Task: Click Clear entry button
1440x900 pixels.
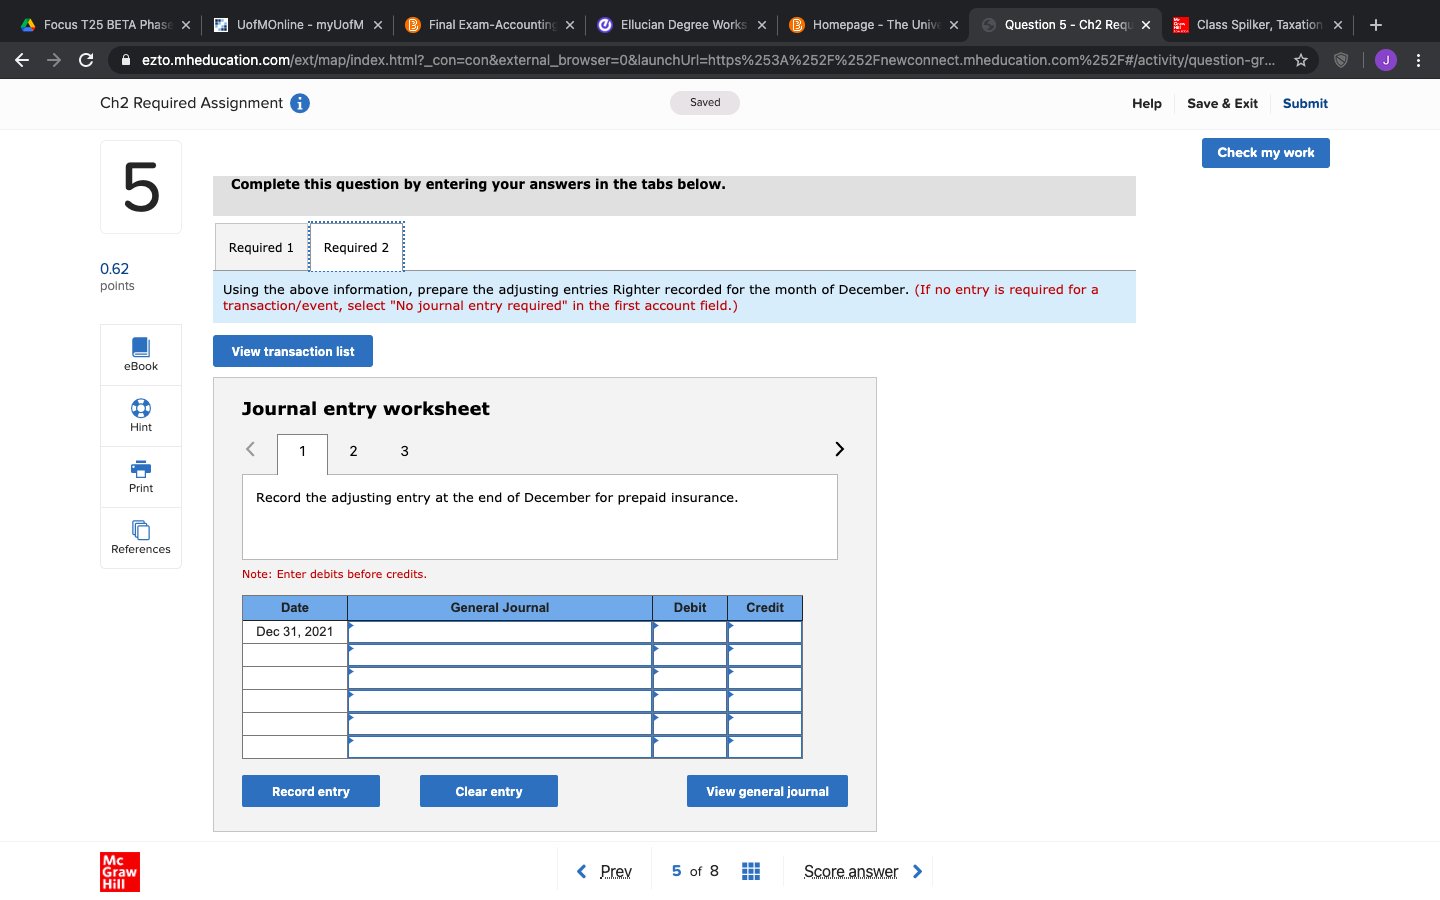Action: click(489, 791)
